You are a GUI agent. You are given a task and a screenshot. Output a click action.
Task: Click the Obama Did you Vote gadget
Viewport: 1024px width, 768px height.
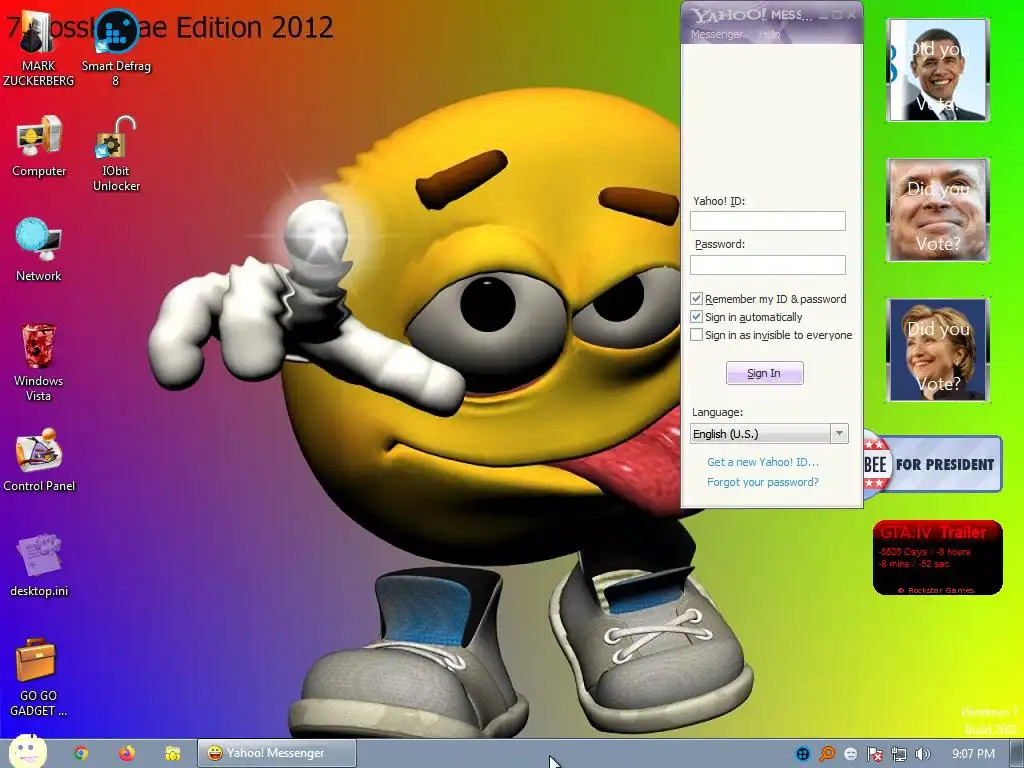coord(938,70)
